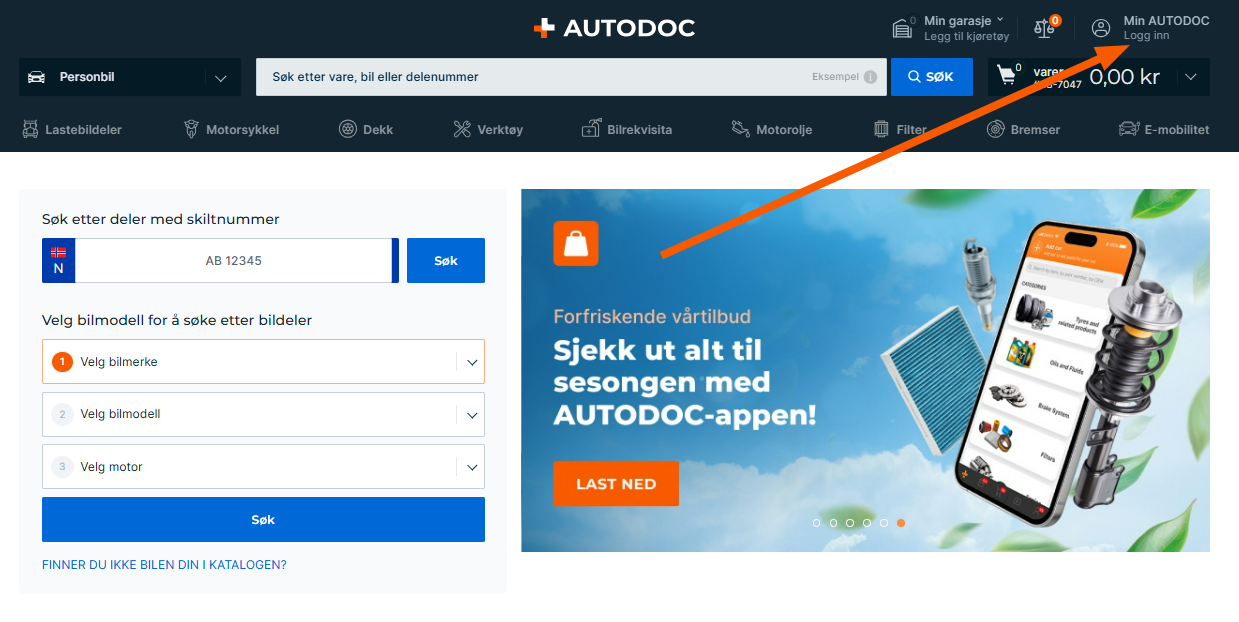The width and height of the screenshot is (1239, 622).
Task: Click the orange shopping bag icon in banner
Action: [576, 243]
